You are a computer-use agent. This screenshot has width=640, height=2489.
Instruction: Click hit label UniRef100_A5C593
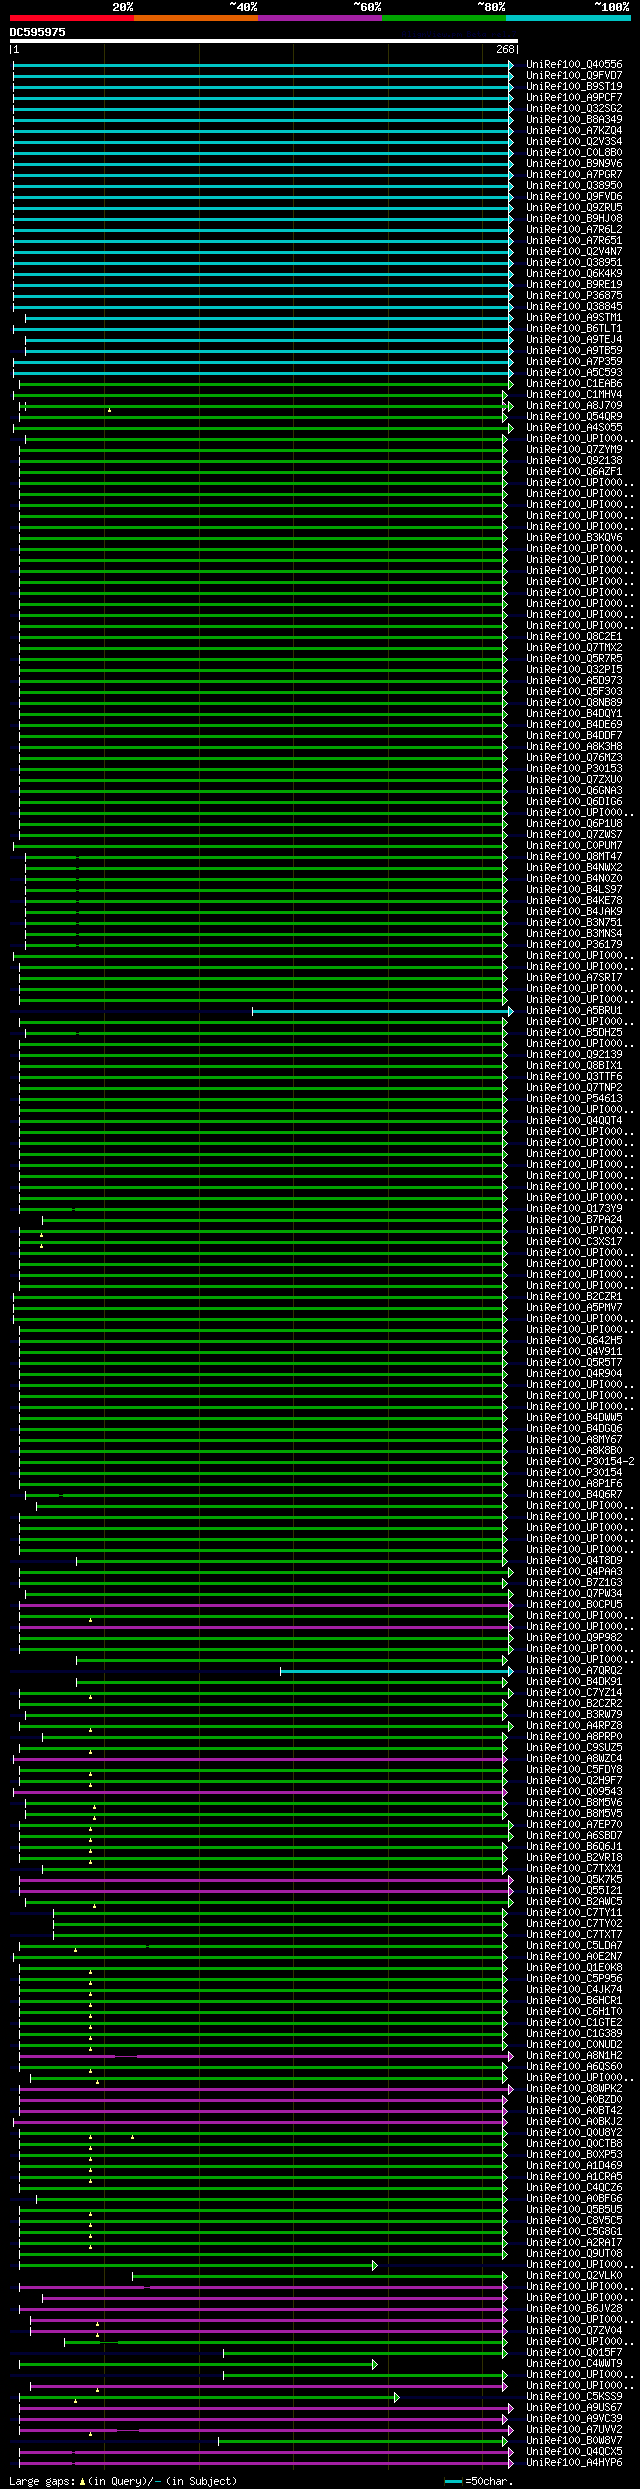pos(574,373)
